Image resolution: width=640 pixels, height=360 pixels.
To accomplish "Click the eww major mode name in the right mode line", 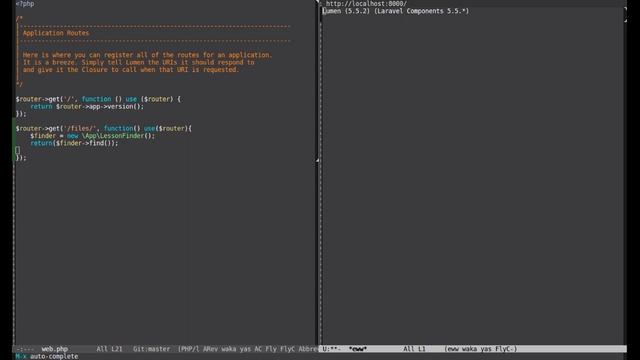I will (453, 349).
